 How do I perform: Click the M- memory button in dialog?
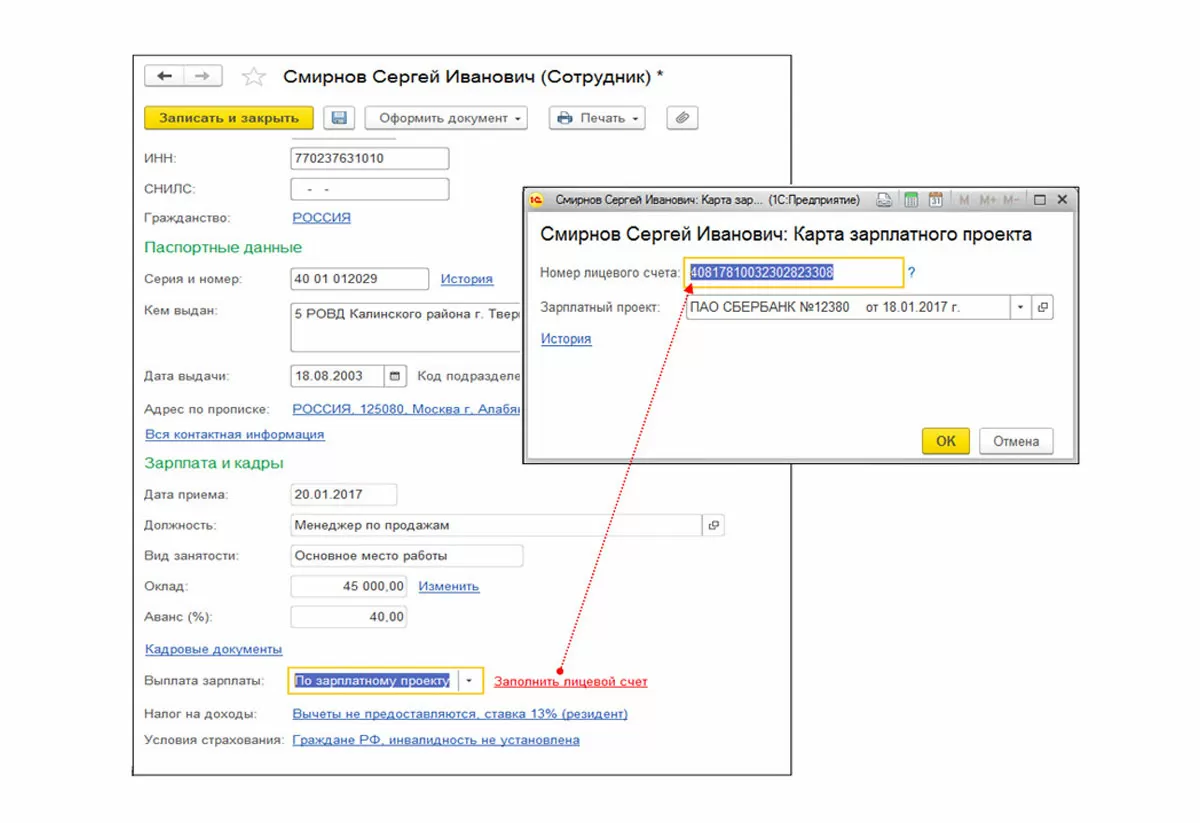1010,200
